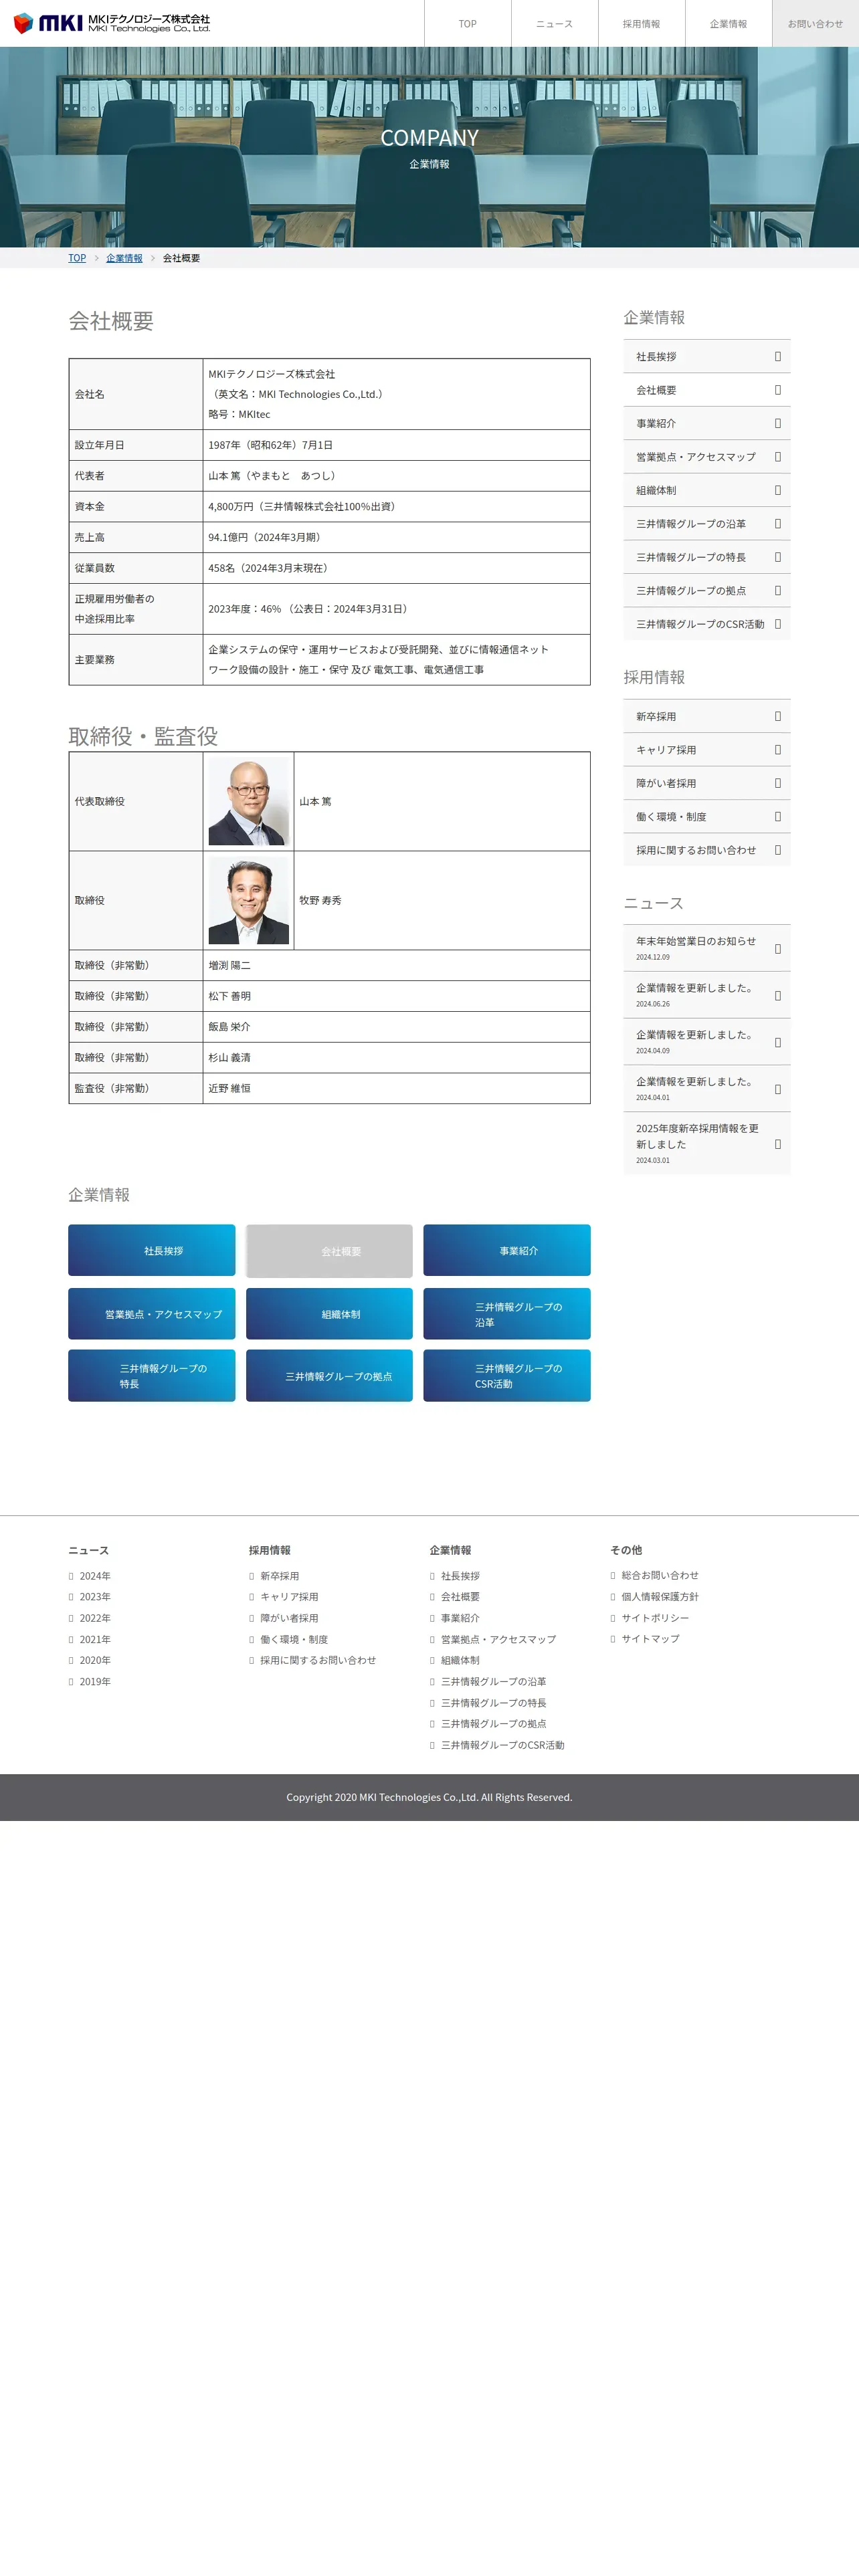The width and height of the screenshot is (859, 2576).
Task: Open footer news year 2020年
Action: (95, 1660)
